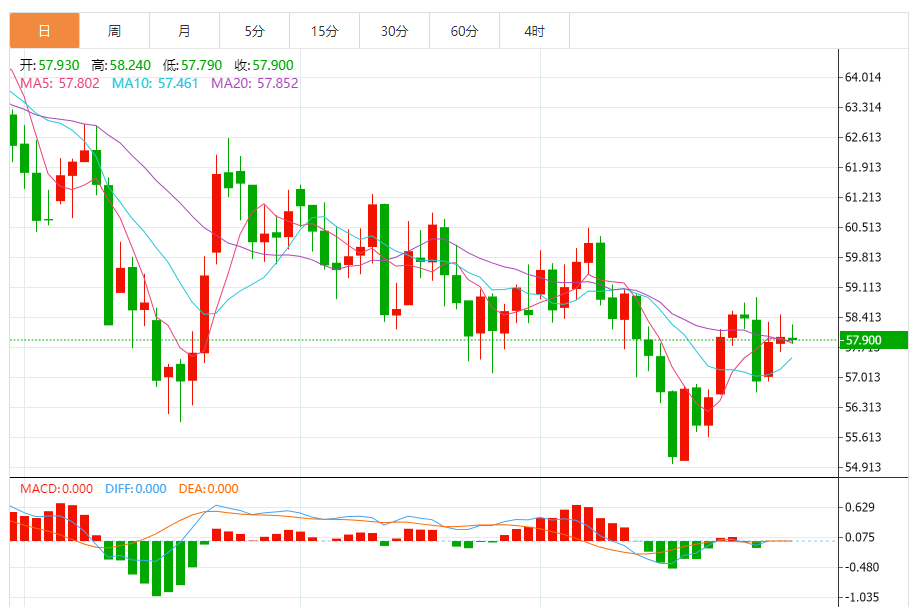Open the 5分 timeframe tab
This screenshot has height=607, width=914.
point(254,31)
